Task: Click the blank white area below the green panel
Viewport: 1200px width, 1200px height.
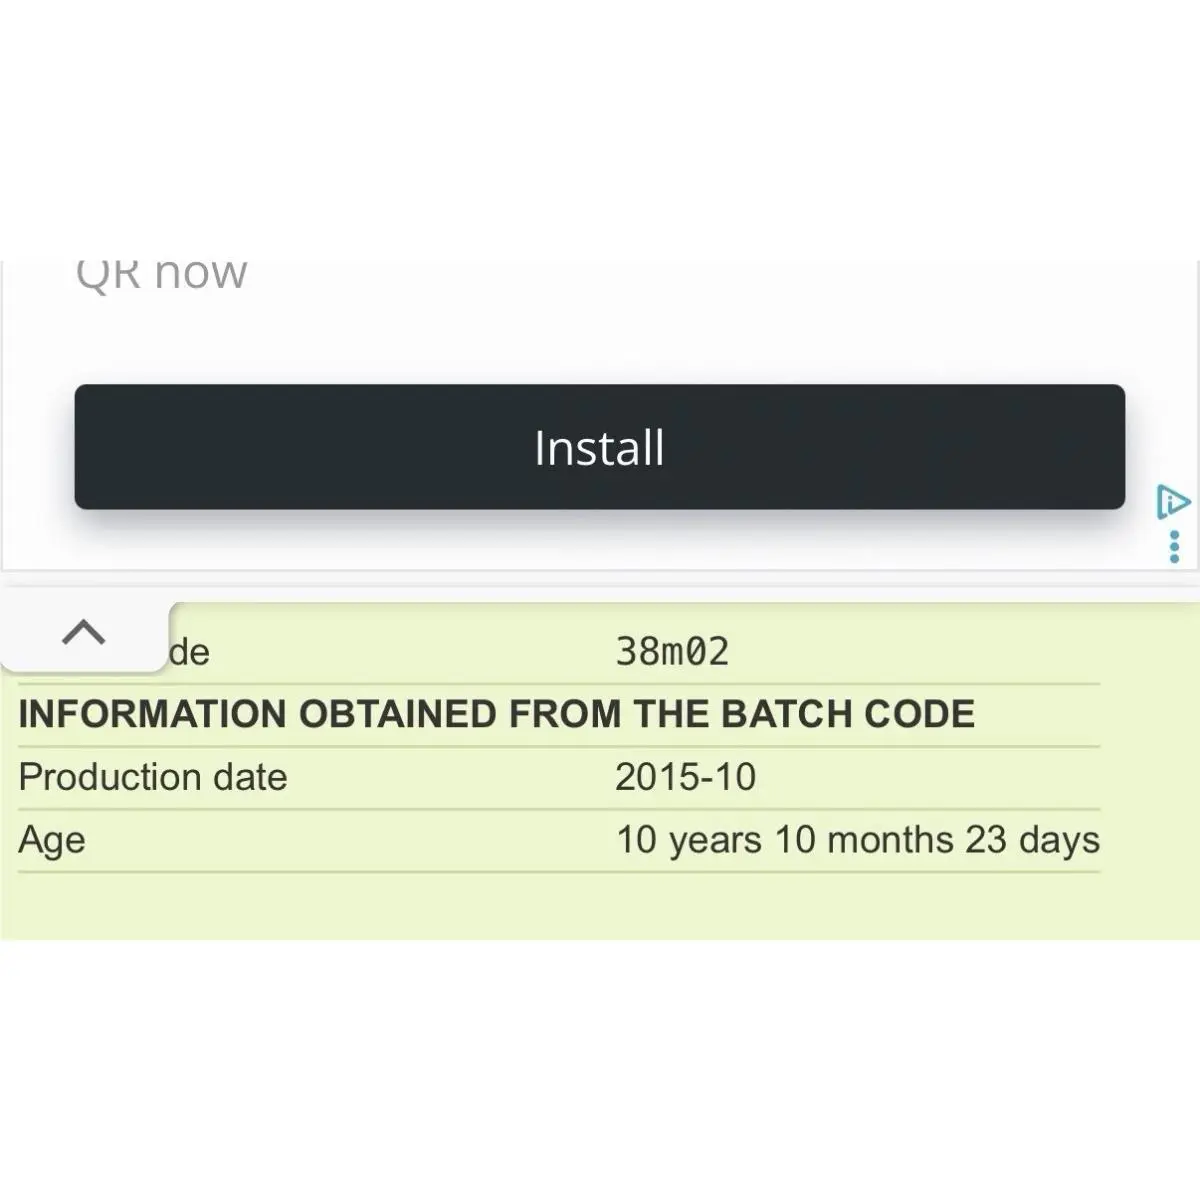Action: (x=600, y=1070)
